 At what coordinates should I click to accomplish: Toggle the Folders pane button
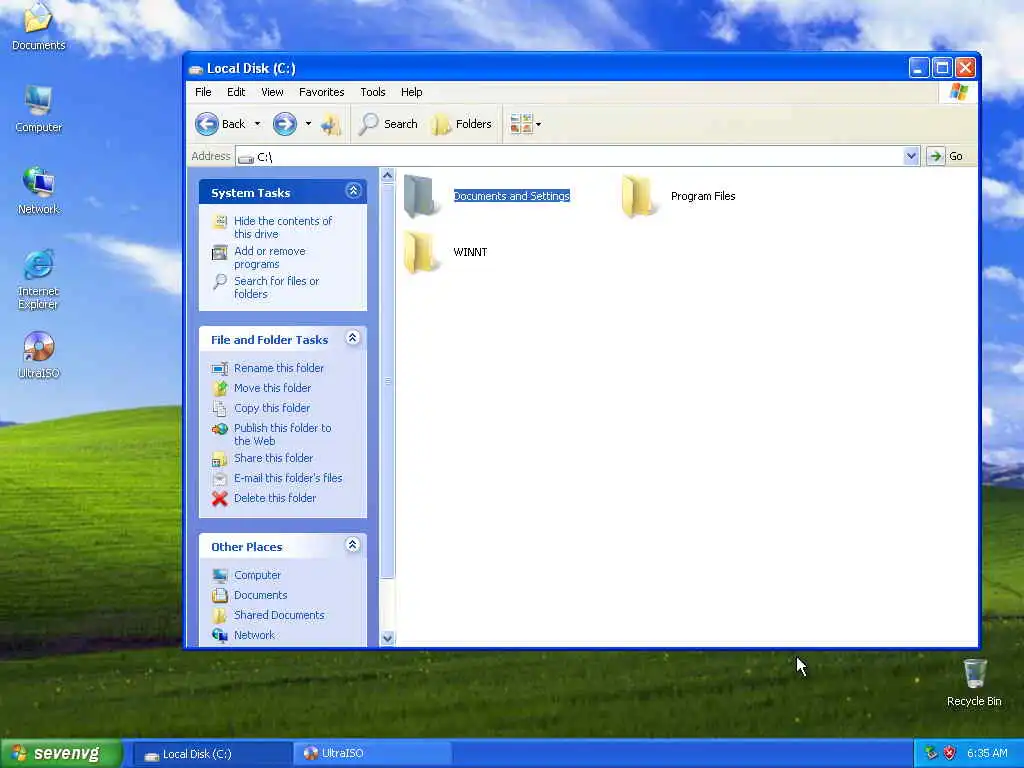tap(462, 124)
